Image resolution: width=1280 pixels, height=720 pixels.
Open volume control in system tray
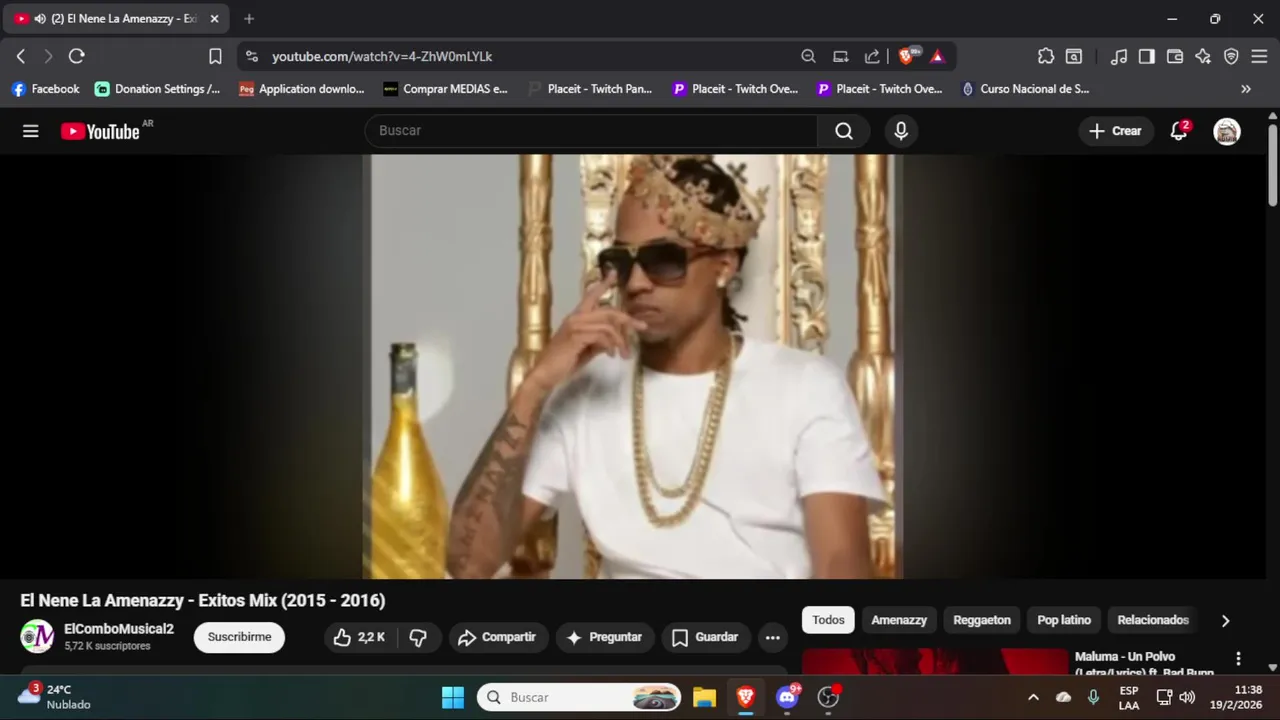[1187, 697]
